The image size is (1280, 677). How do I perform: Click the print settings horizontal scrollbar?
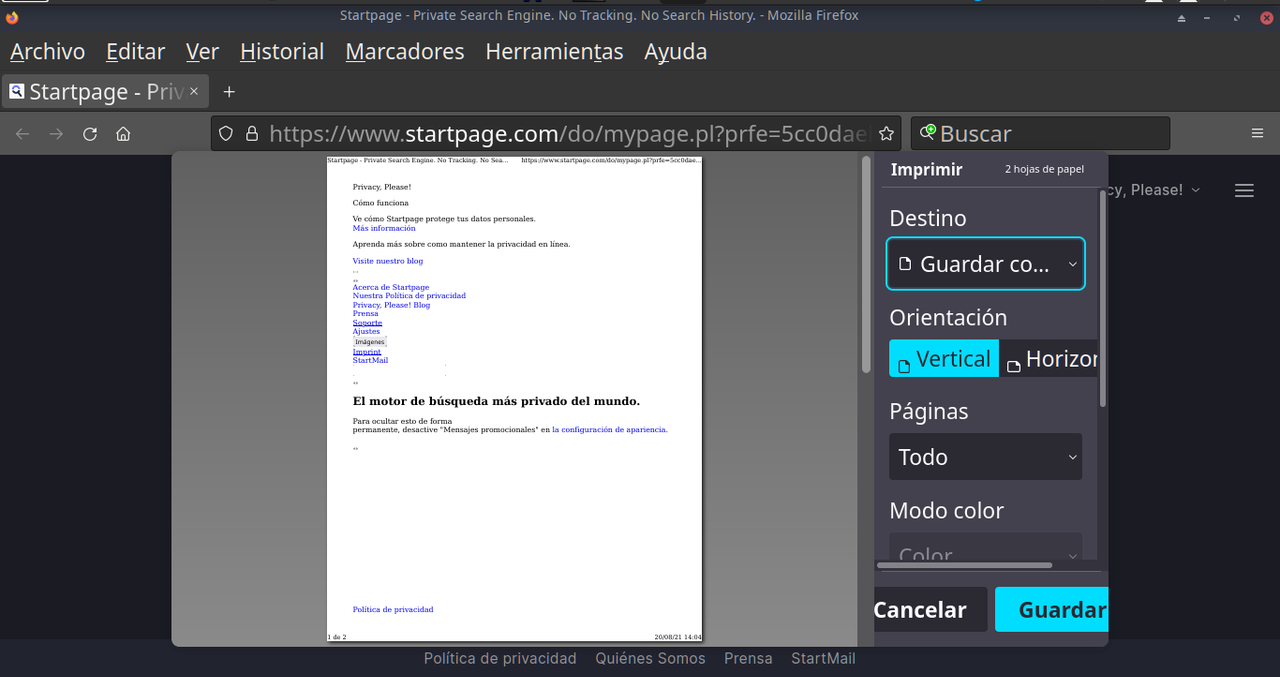click(x=964, y=565)
